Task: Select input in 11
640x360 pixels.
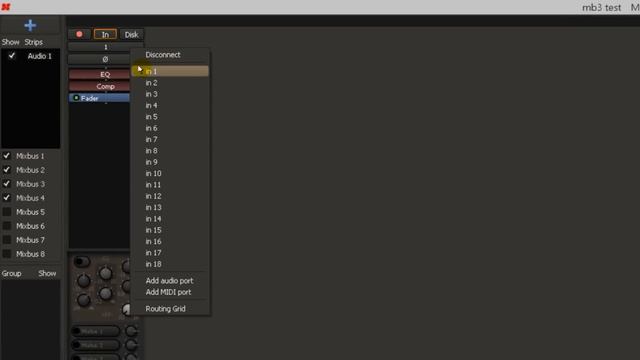Action: pyautogui.click(x=171, y=185)
